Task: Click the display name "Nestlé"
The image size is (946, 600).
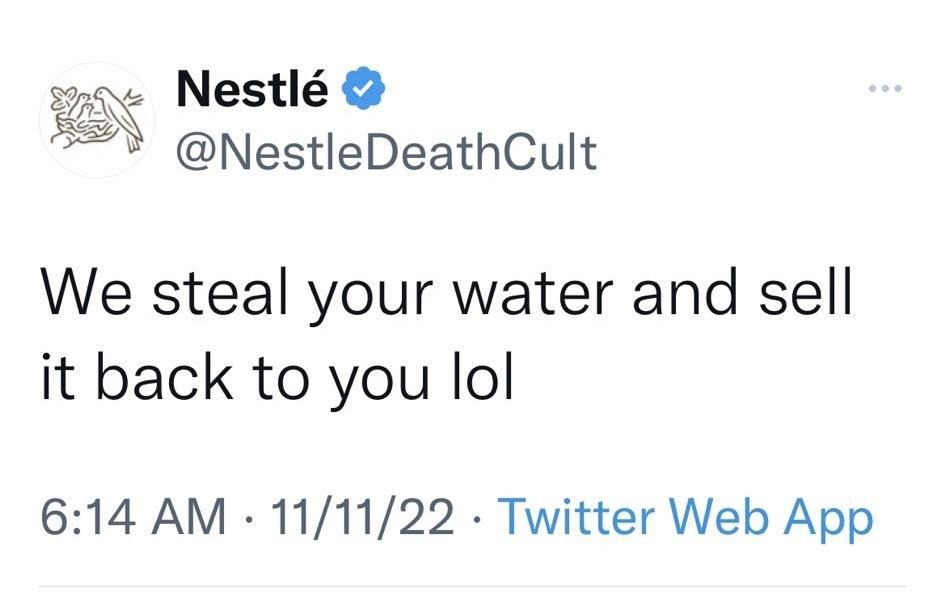Action: click(x=251, y=92)
